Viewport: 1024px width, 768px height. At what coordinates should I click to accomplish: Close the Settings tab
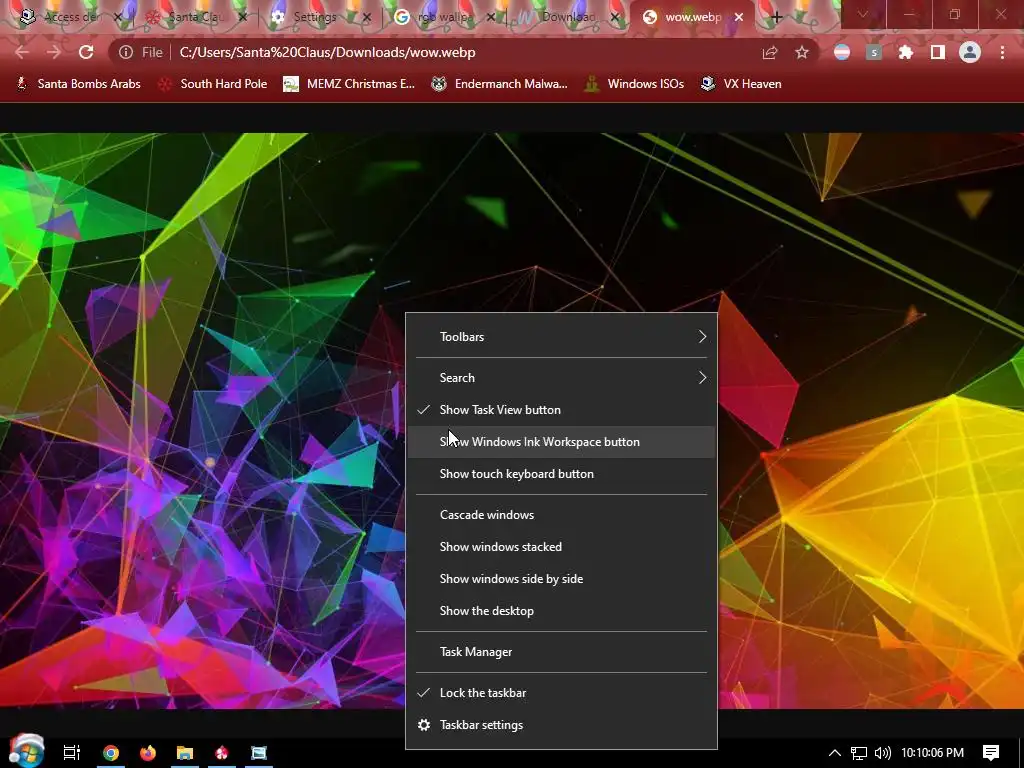click(367, 18)
